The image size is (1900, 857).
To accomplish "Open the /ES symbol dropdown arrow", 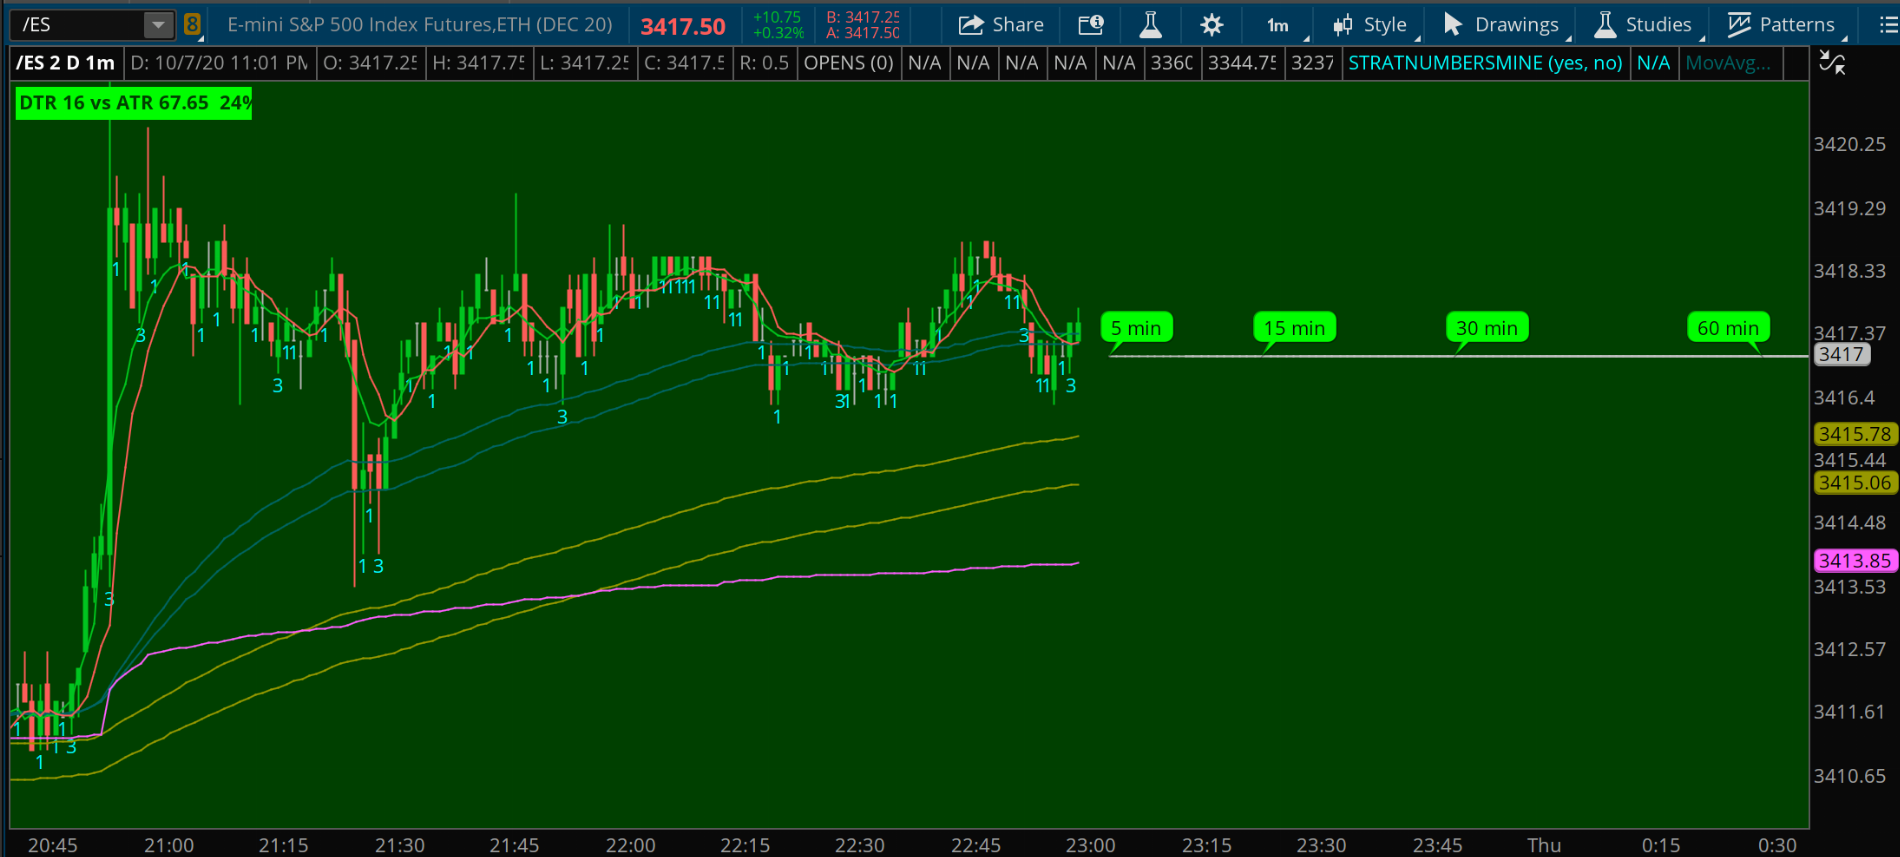I will 158,25.
